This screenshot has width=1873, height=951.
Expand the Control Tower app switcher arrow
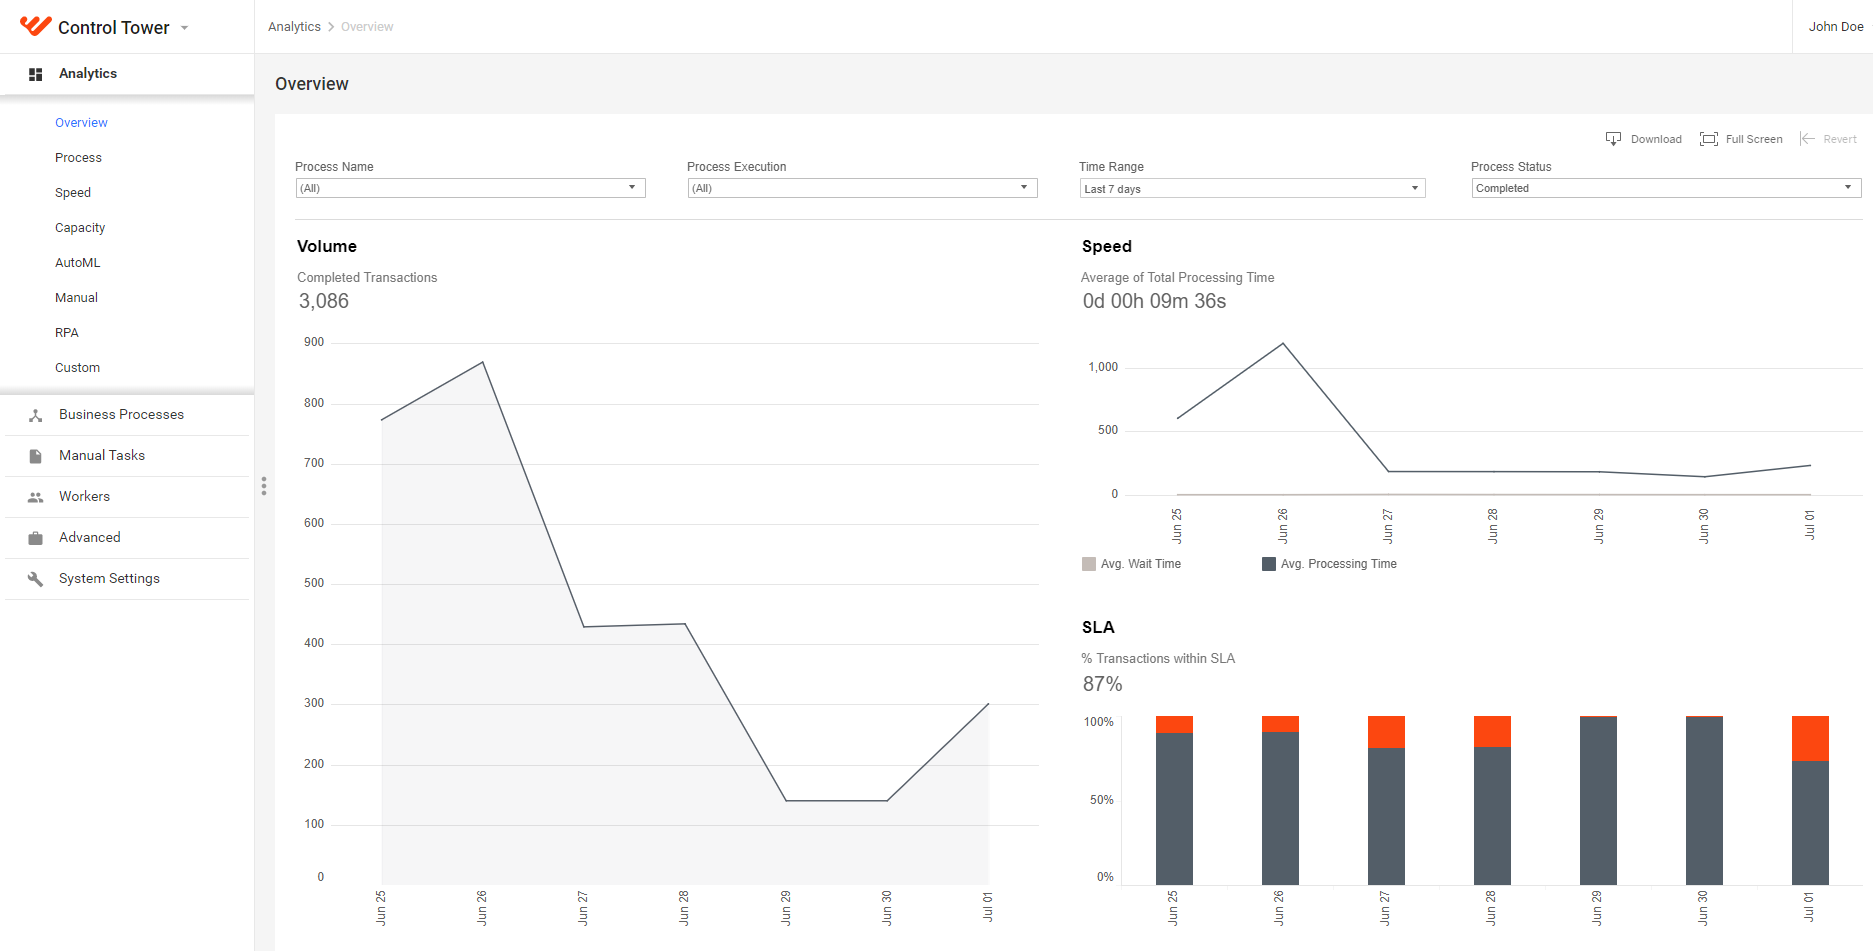click(184, 28)
